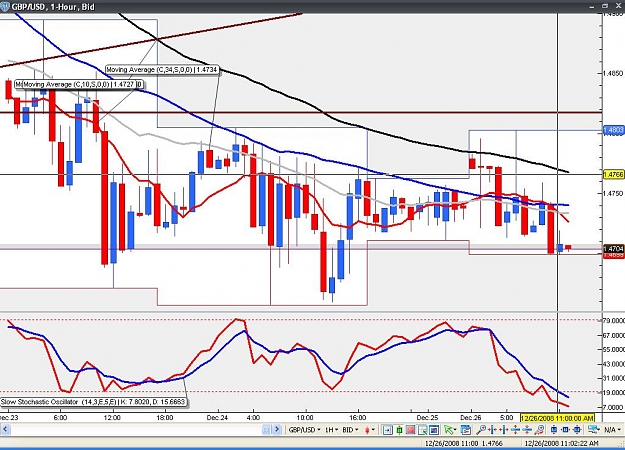Open the candlestick chart style dropdown
This screenshot has width=625, height=450.
coord(369,430)
